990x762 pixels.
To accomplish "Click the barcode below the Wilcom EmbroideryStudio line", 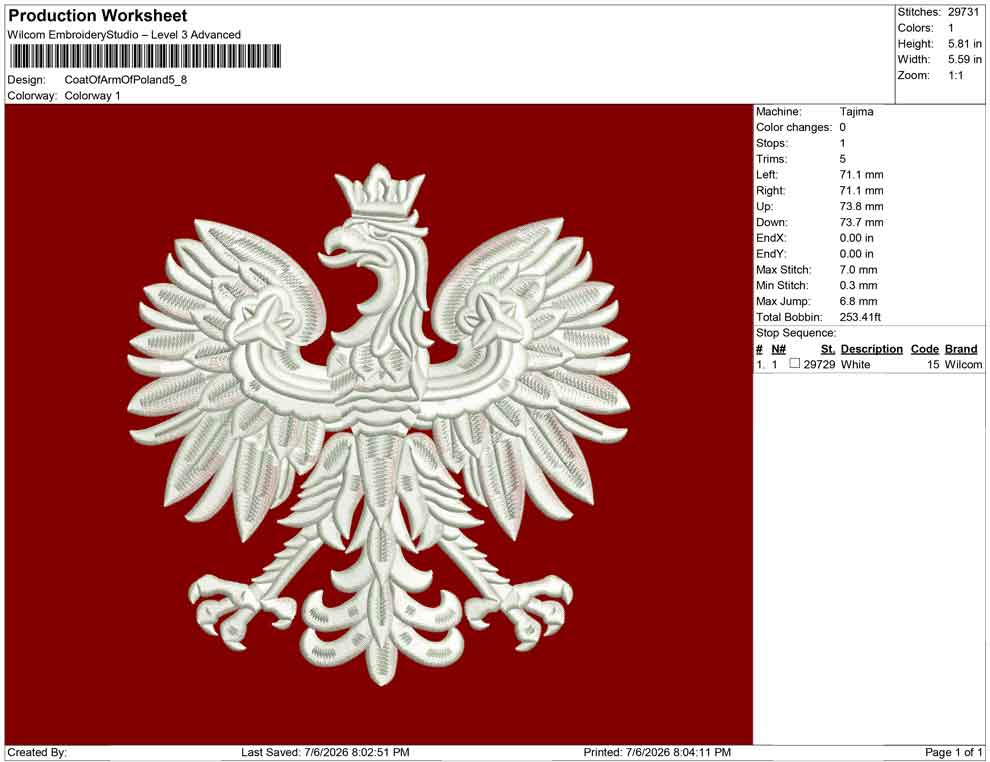I will pos(145,56).
